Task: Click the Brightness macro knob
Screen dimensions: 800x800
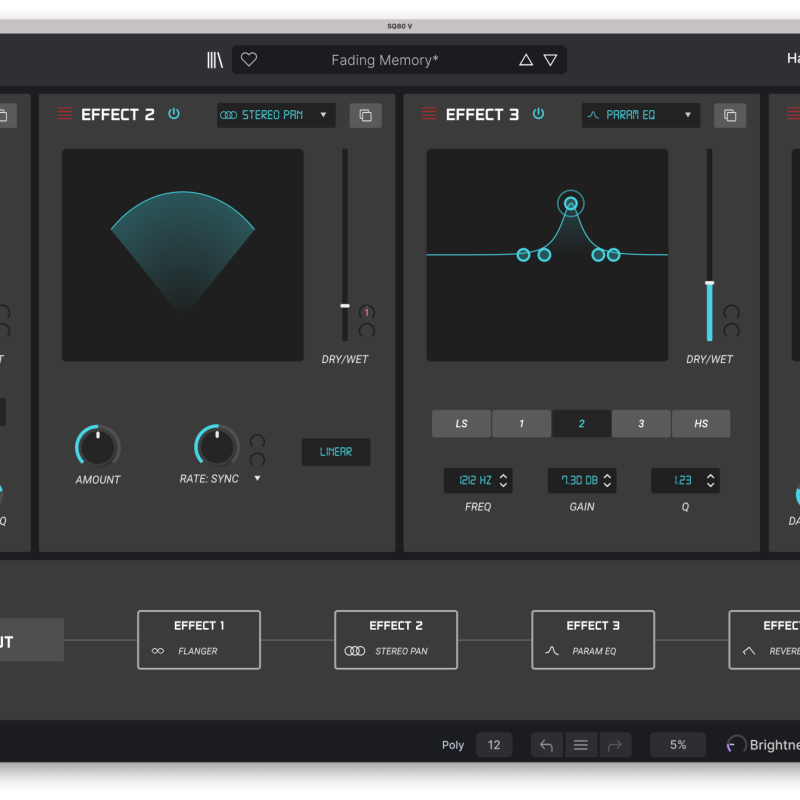Action: click(x=736, y=745)
